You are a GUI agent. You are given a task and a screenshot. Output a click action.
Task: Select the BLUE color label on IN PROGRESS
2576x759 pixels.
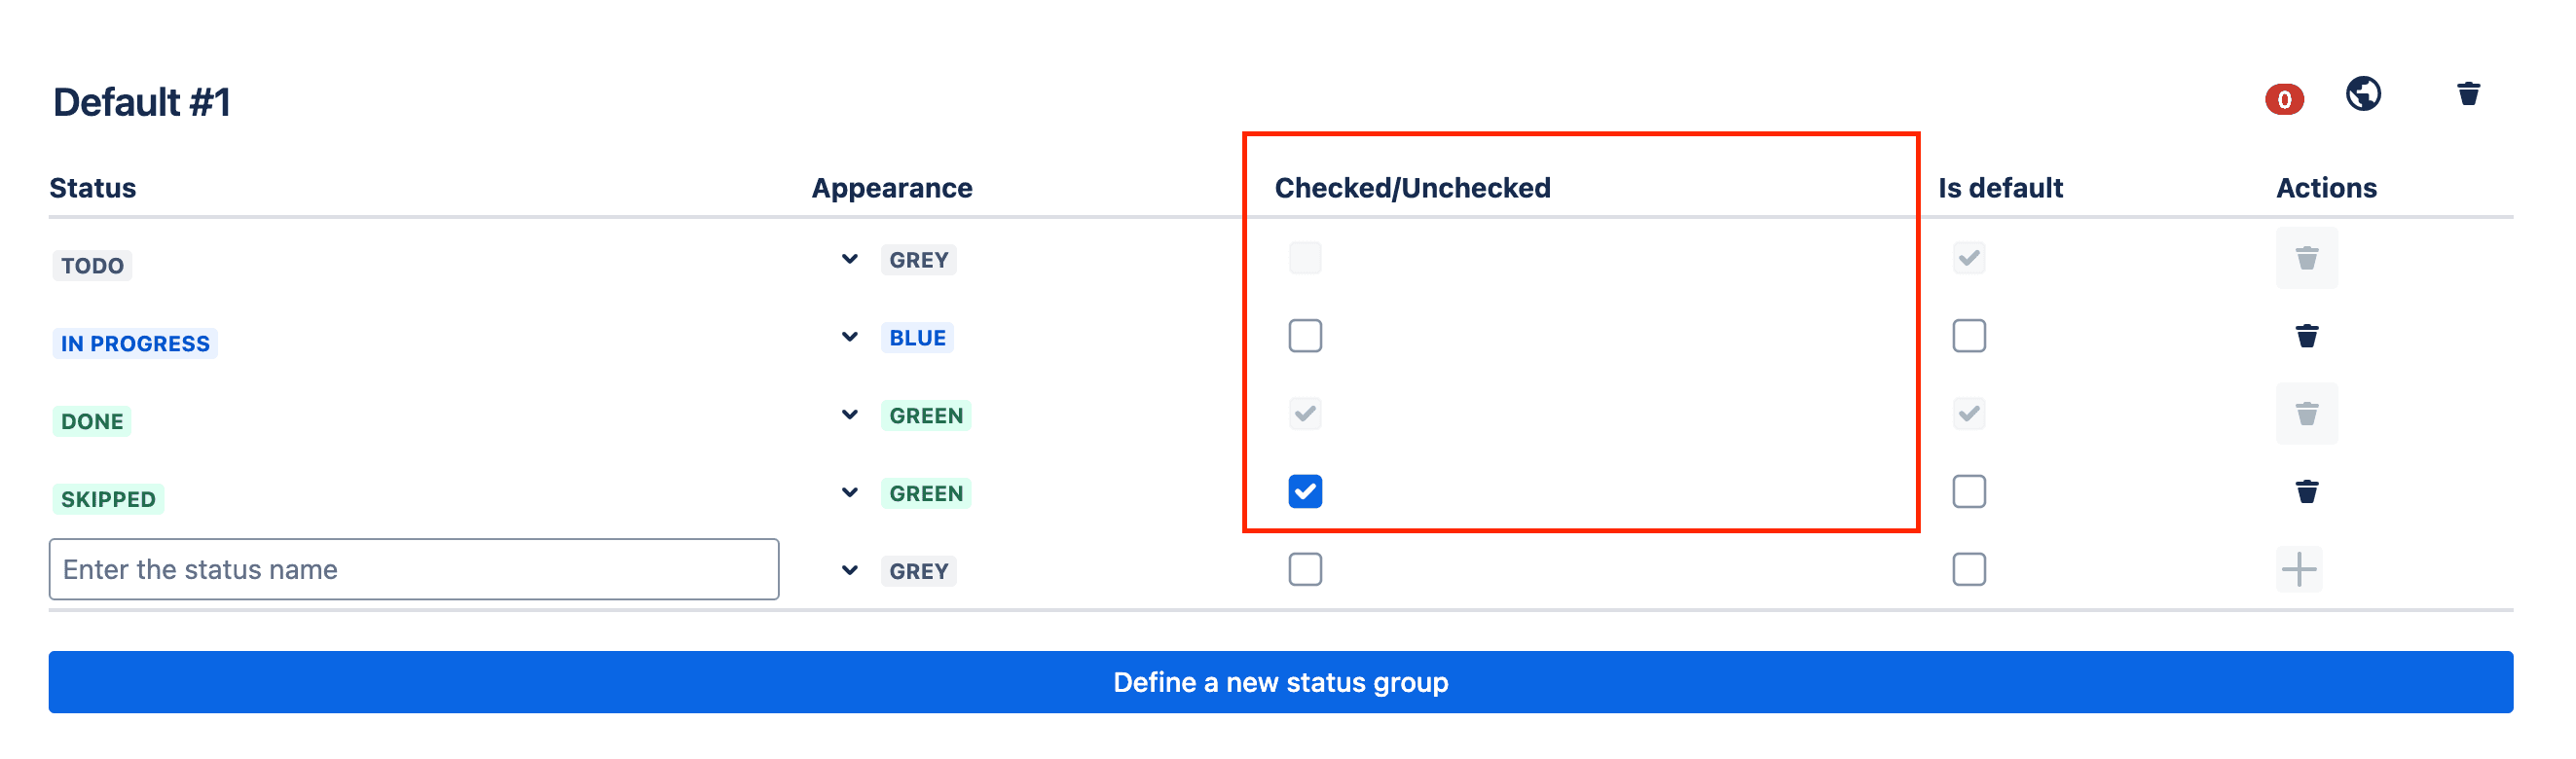pyautogui.click(x=916, y=337)
